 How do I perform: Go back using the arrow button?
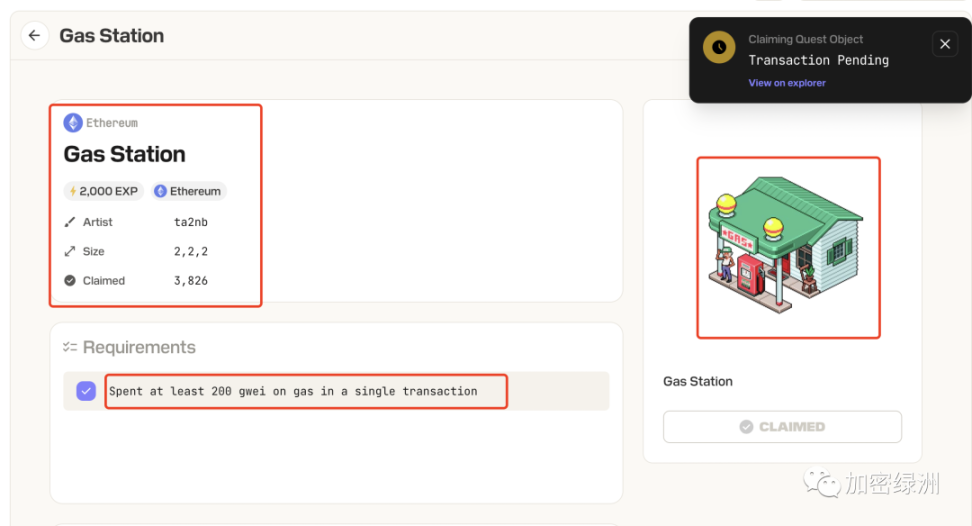(x=35, y=35)
